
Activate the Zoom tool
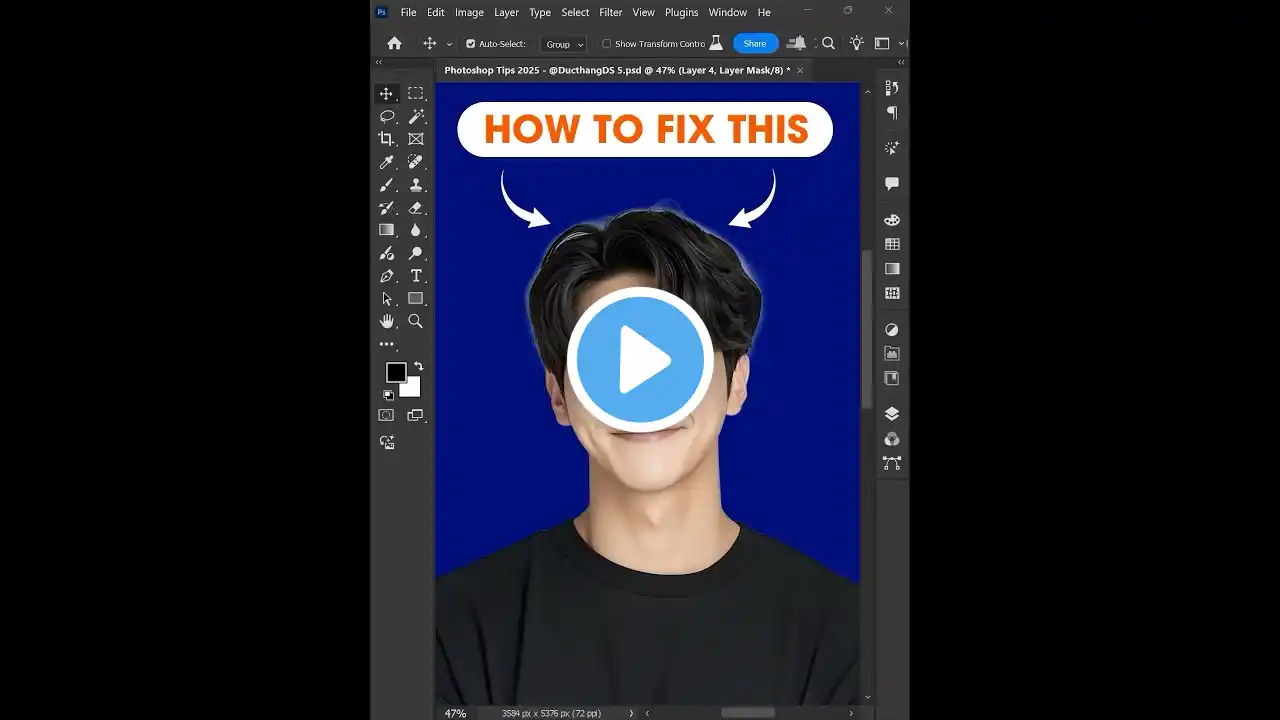point(415,321)
